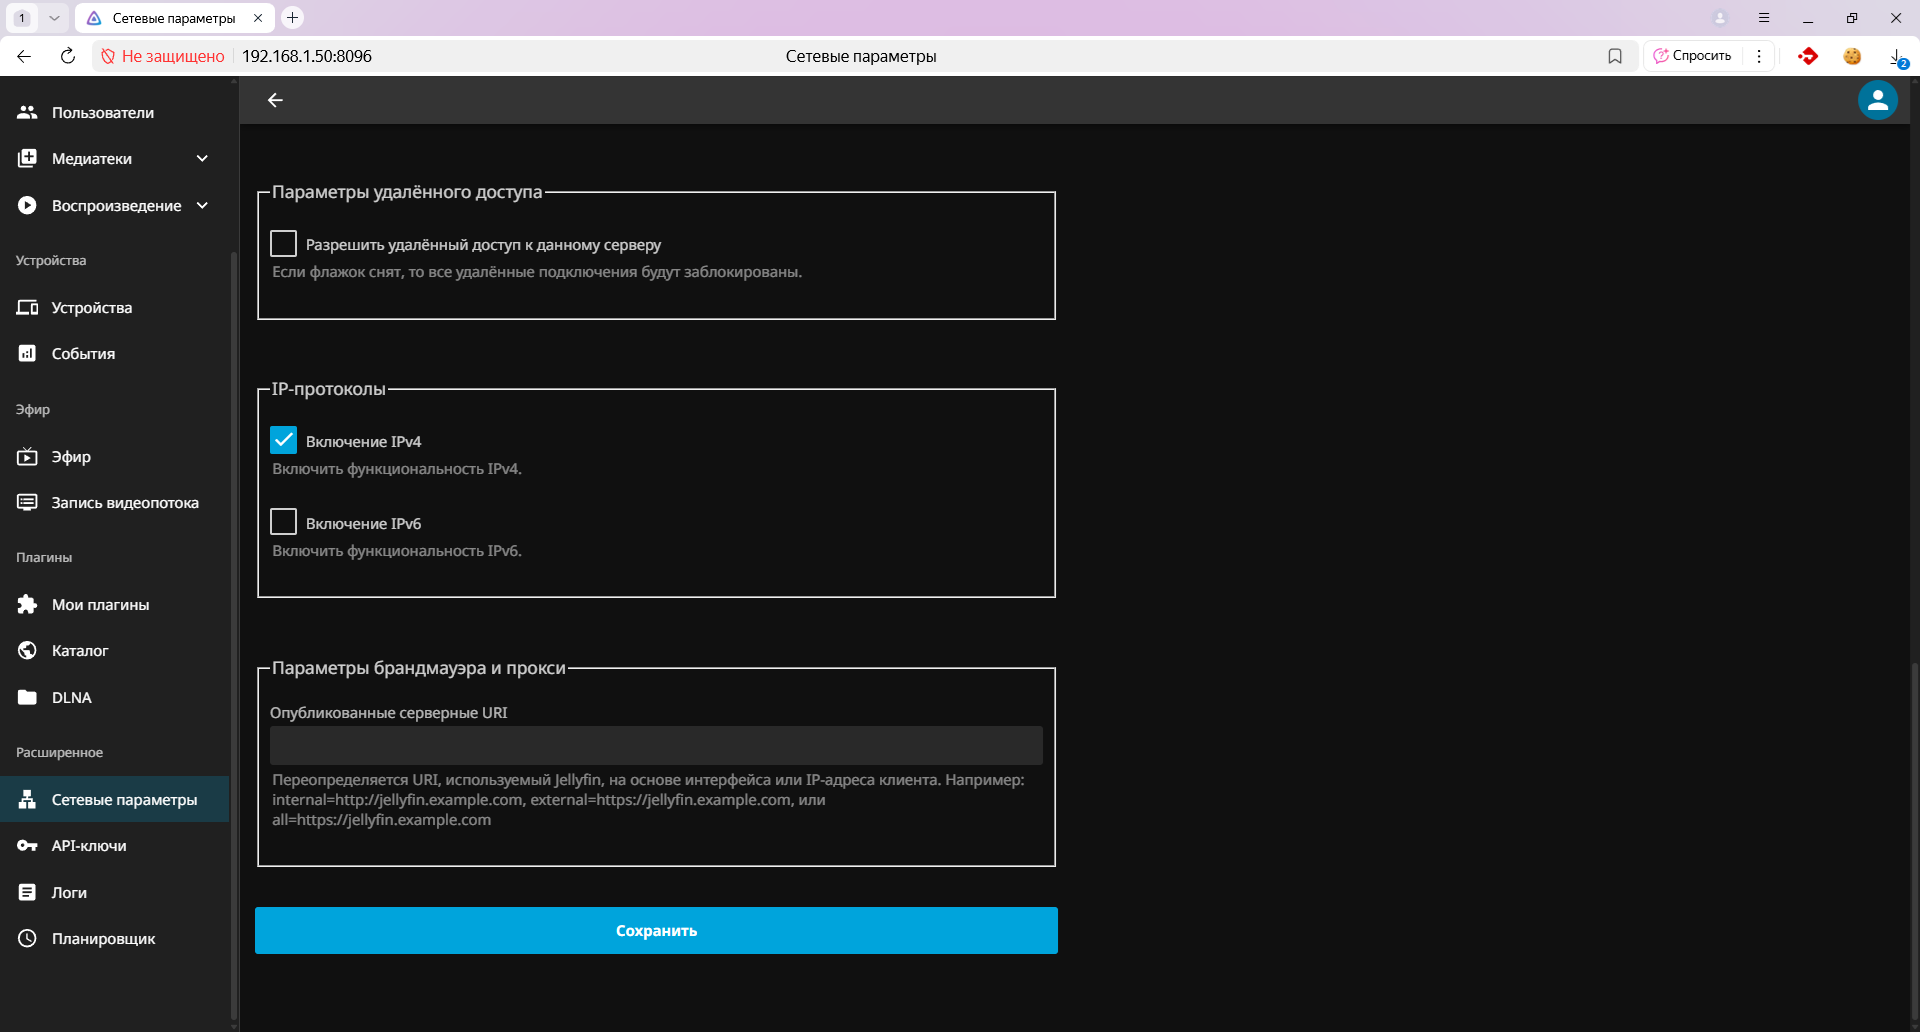
Task: Reload page using browser refresh icon
Action: (x=68, y=56)
